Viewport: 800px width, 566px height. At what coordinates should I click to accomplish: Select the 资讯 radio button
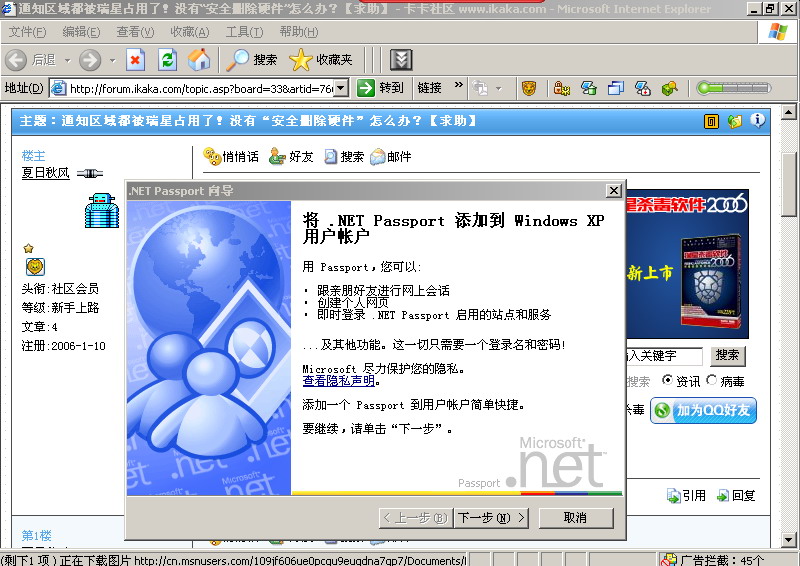pyautogui.click(x=667, y=380)
